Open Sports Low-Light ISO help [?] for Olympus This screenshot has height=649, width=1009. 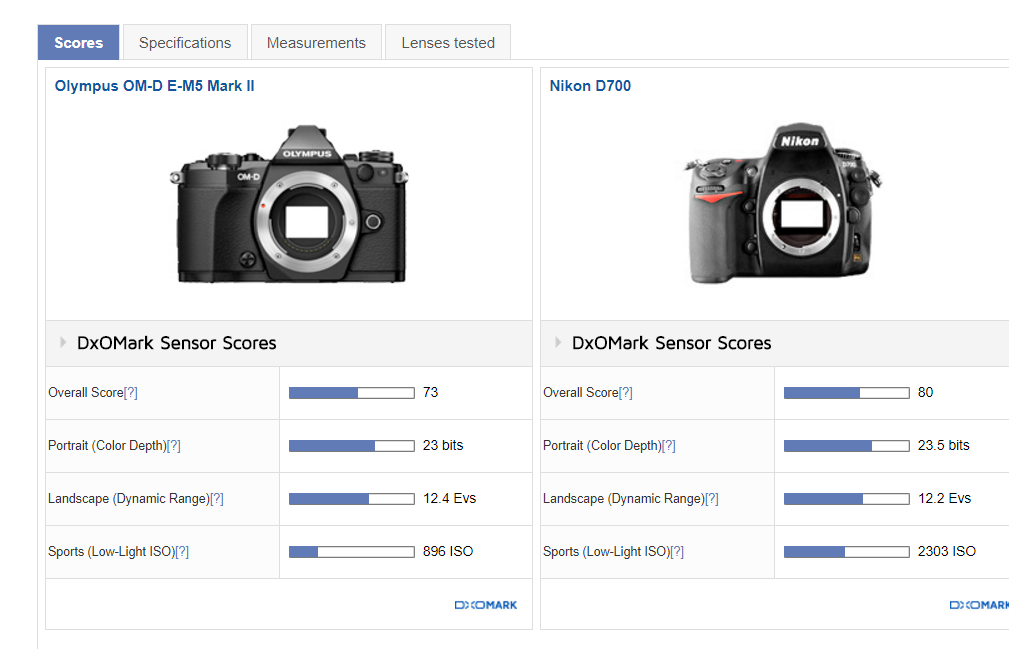[x=182, y=552]
